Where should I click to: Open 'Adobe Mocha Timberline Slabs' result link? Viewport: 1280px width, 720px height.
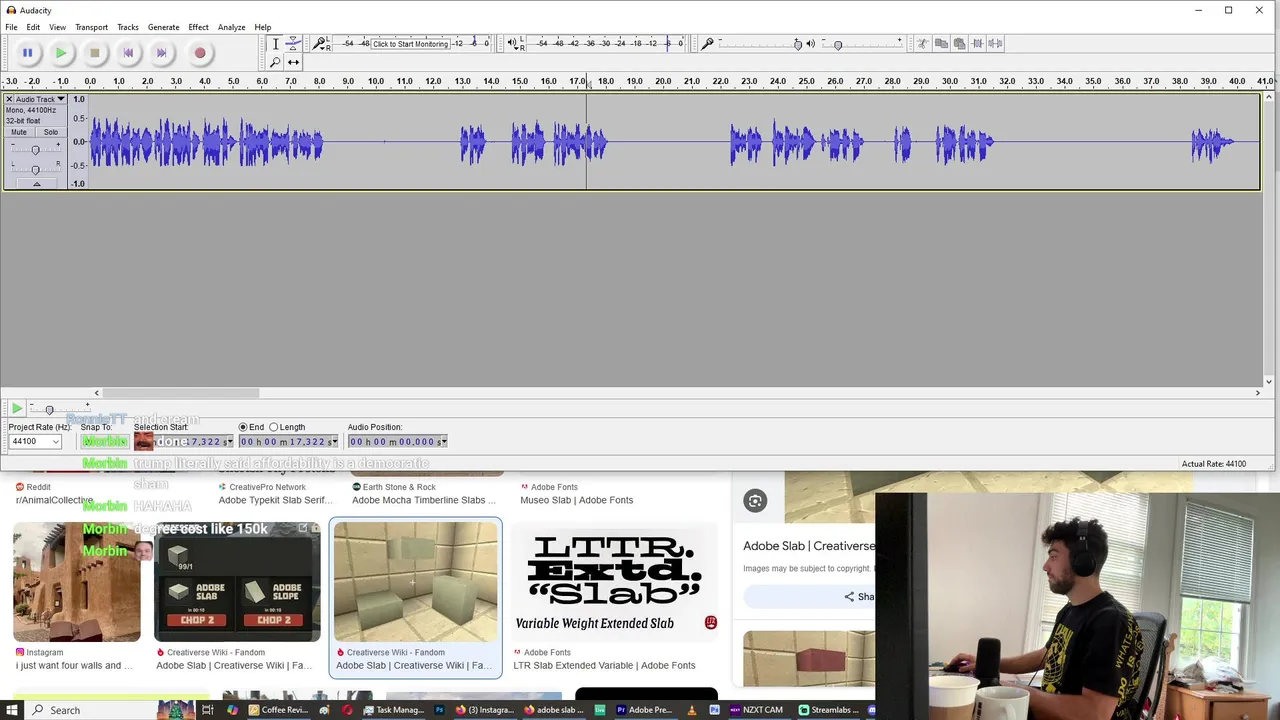424,500
